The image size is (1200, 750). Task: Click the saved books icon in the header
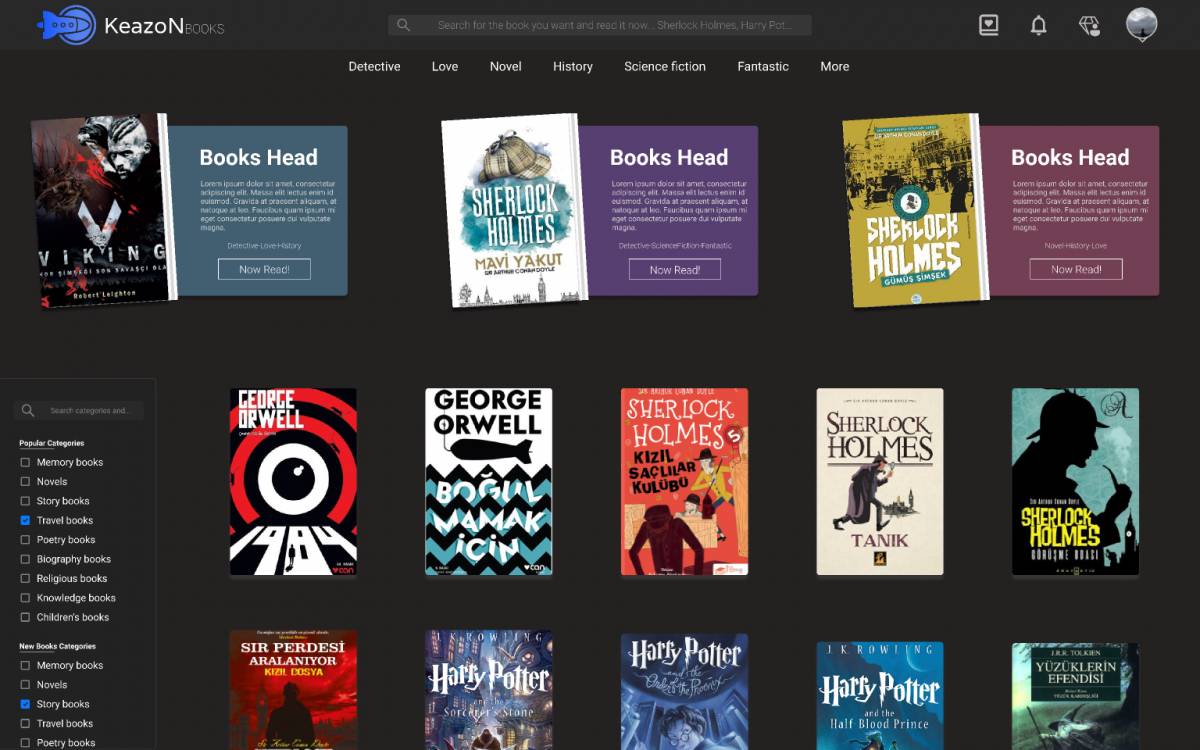(988, 25)
